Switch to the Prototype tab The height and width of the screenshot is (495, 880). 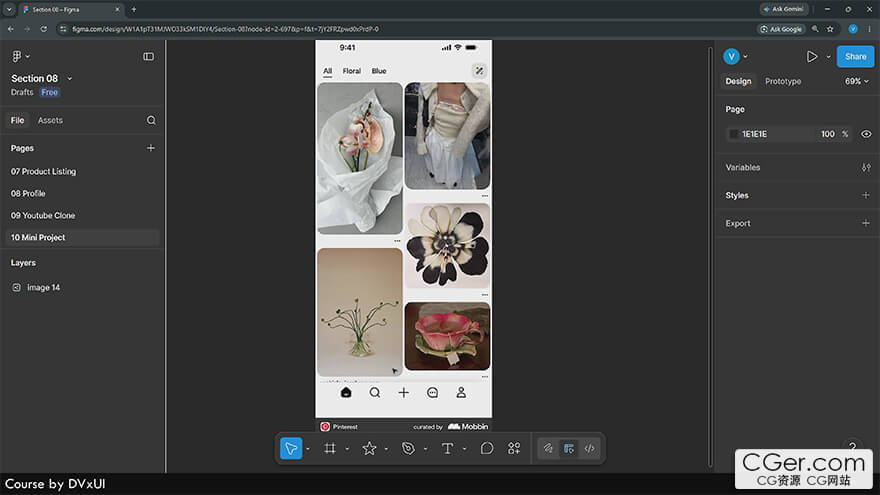coord(783,81)
